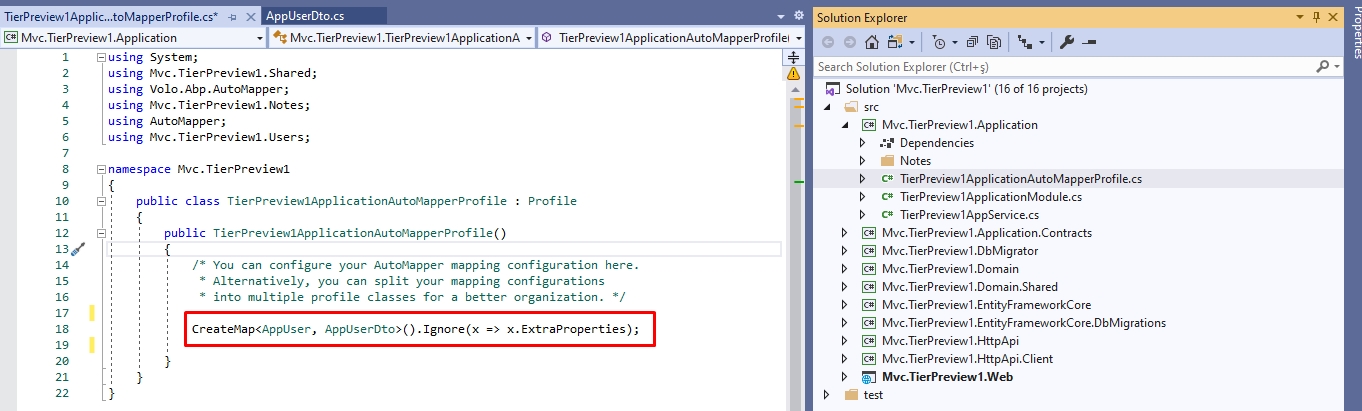Toggle the Preview Selected Items button
The image size is (1362, 411).
[1088, 42]
